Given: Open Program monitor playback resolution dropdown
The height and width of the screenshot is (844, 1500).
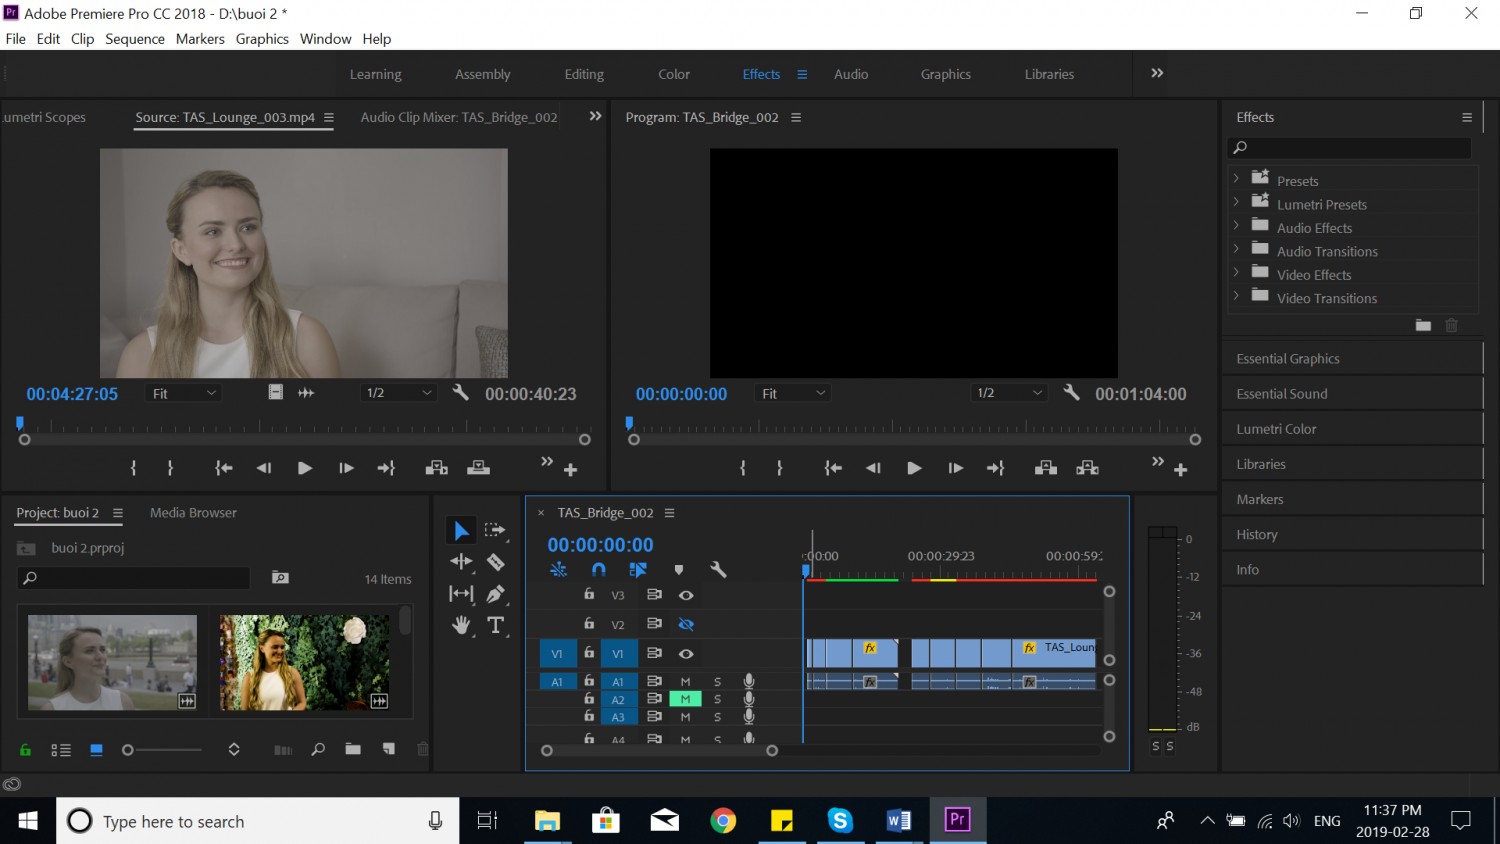Looking at the screenshot, I should coord(1009,393).
